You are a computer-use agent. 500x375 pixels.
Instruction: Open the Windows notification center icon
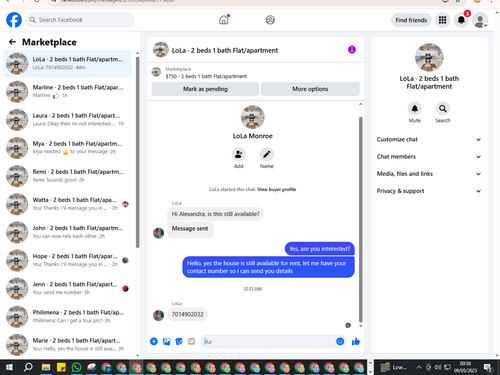pyautogui.click(x=488, y=368)
